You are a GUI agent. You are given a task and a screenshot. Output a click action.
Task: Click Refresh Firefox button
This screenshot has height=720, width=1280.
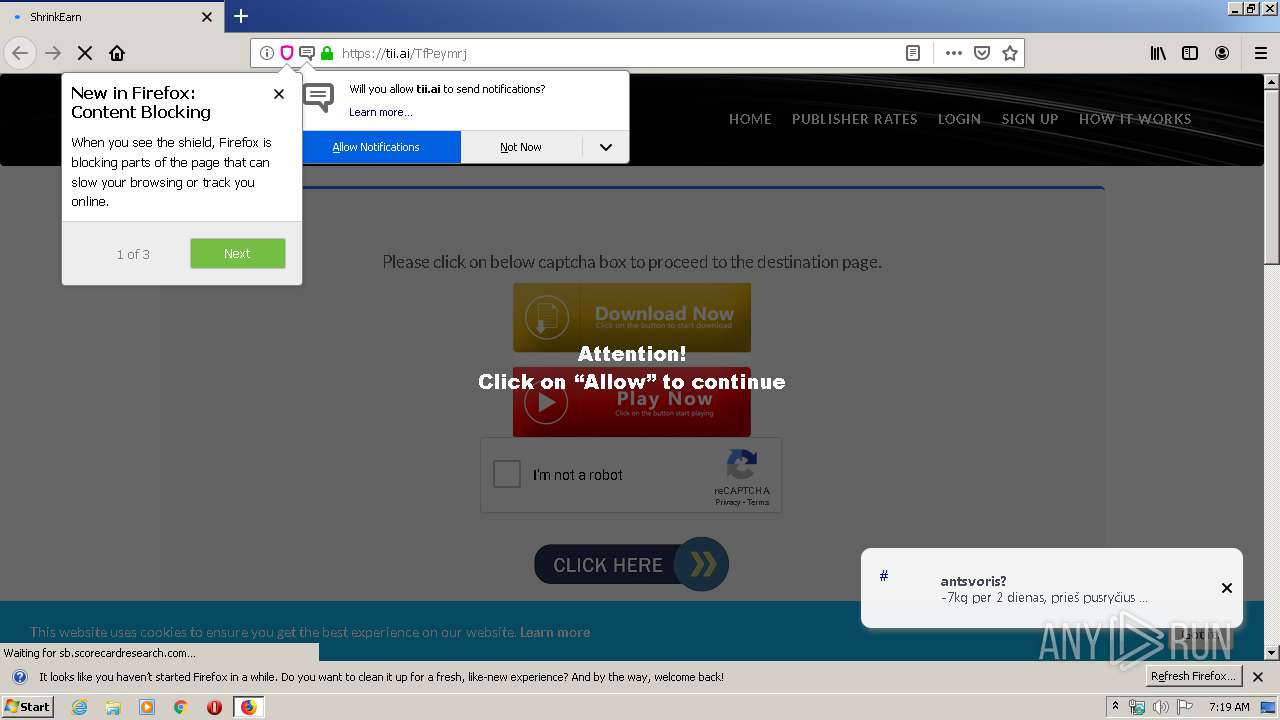(1194, 676)
